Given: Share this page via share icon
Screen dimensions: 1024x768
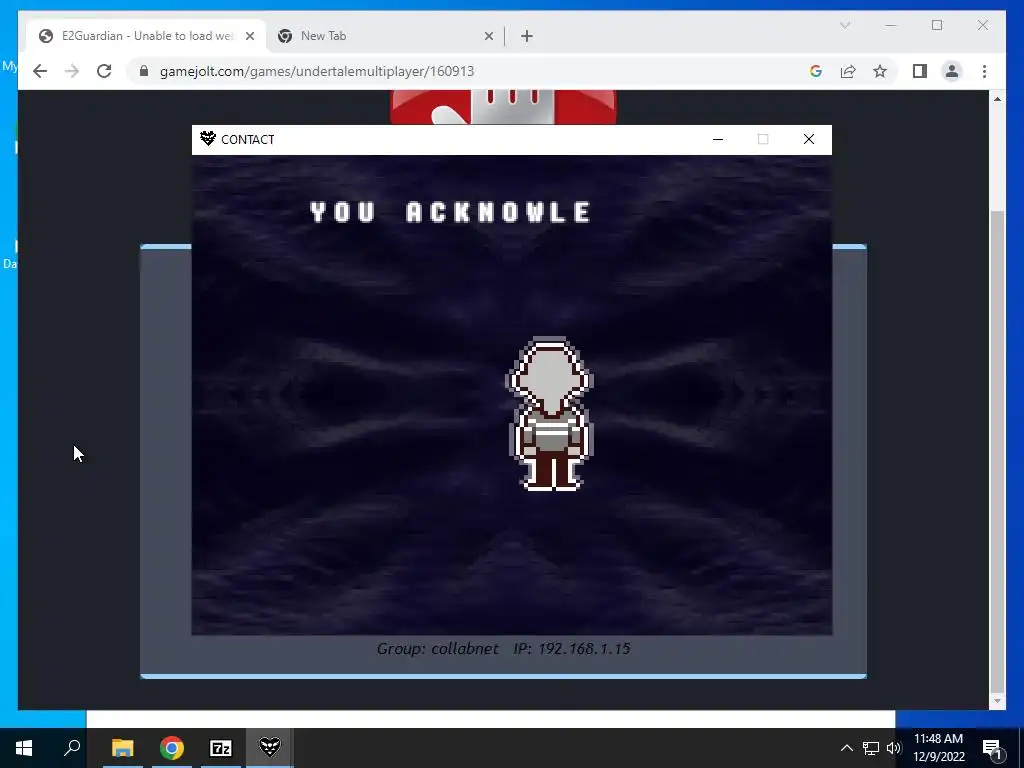Looking at the screenshot, I should pos(848,71).
